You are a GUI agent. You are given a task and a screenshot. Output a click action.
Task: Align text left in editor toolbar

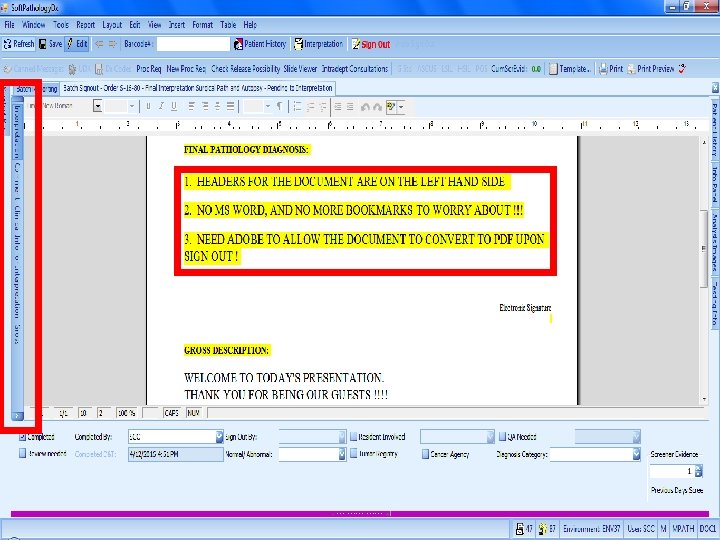(x=191, y=107)
